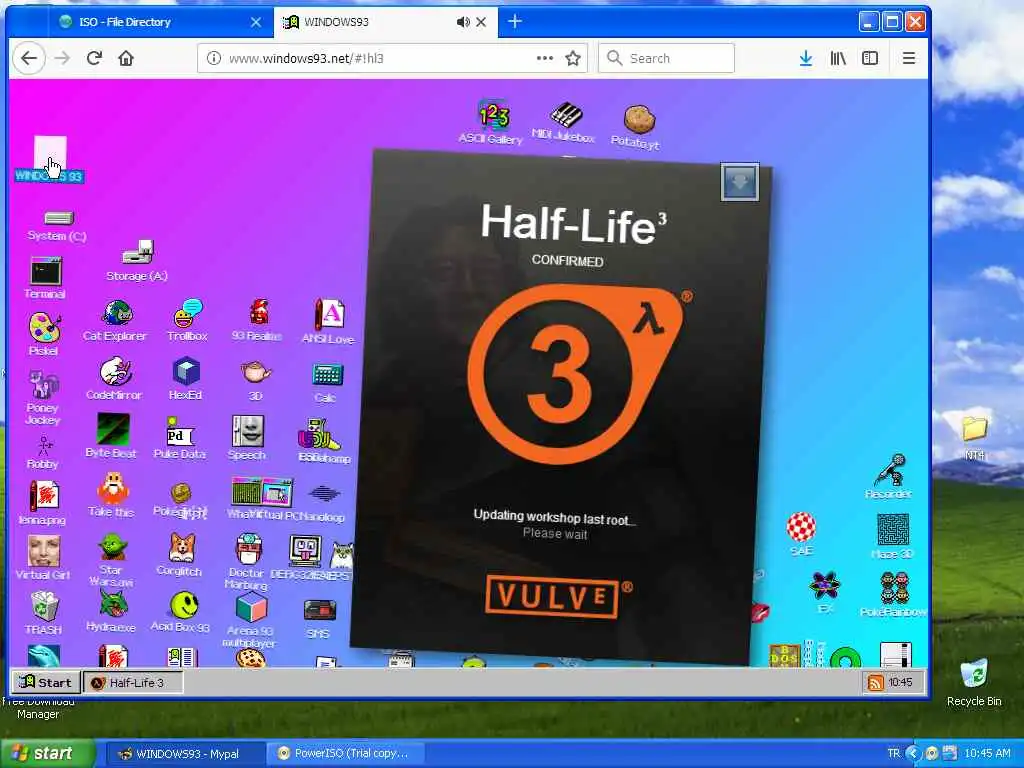Screen dimensions: 1024x768
Task: Bookmark this page with star
Action: (x=573, y=58)
